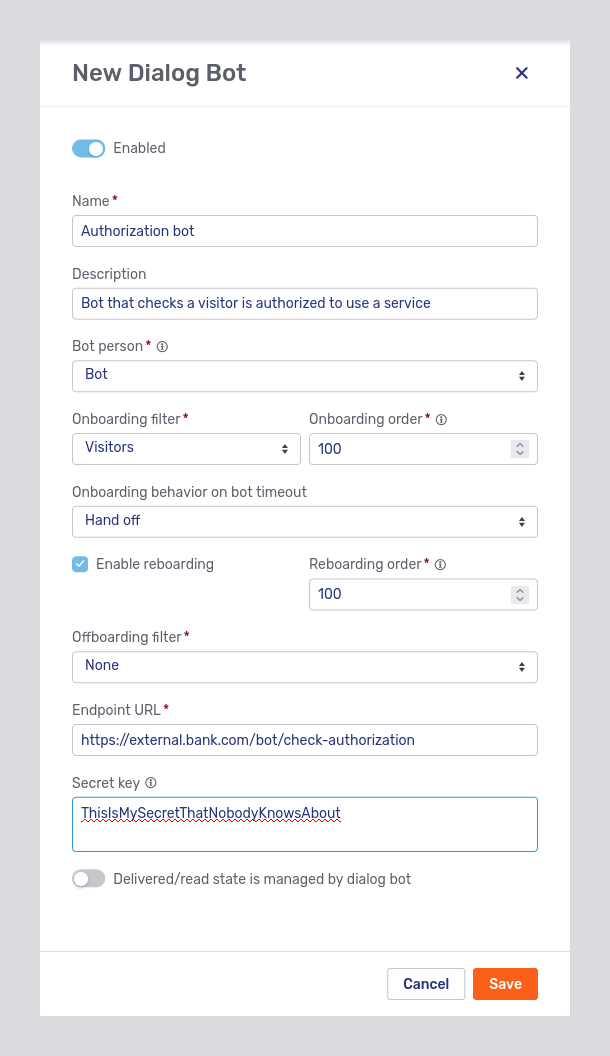The image size is (610, 1056).
Task: Click the info icon next to Onboarding order
Action: point(441,419)
